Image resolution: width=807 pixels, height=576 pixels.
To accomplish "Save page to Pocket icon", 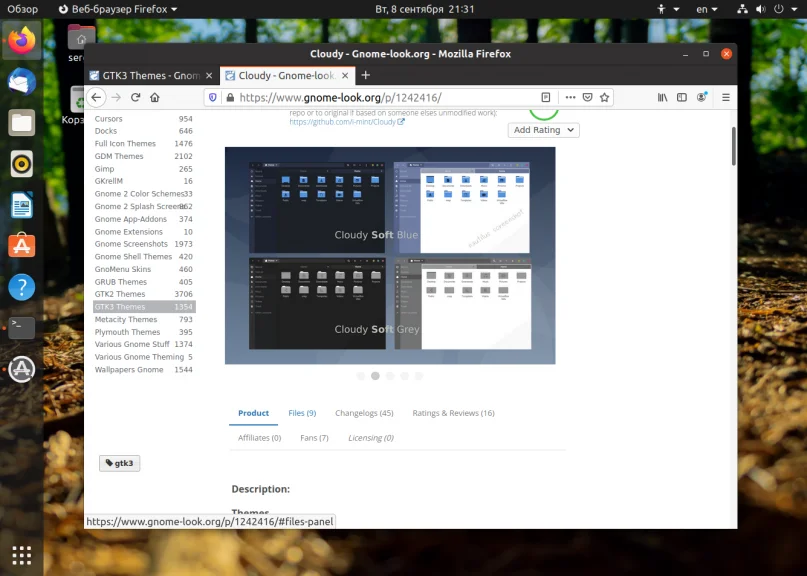I will (x=587, y=97).
